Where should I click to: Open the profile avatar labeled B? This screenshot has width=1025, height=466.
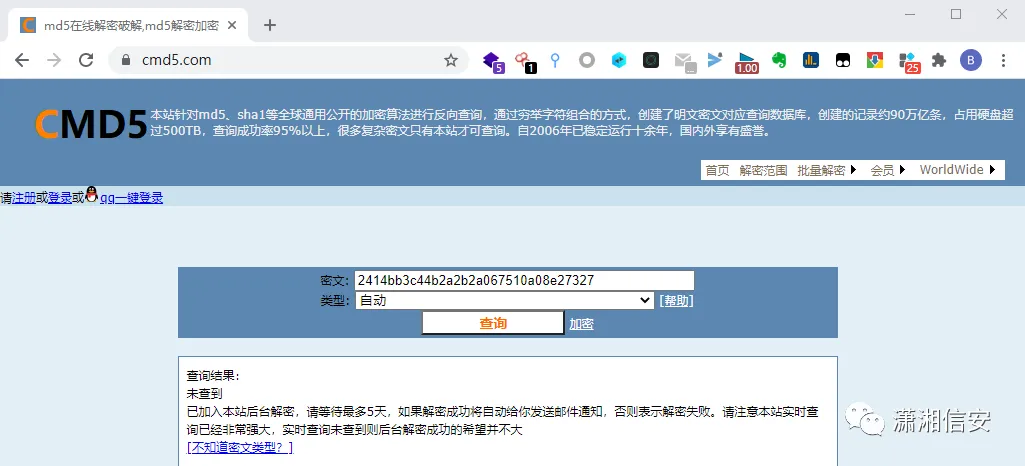click(971, 61)
